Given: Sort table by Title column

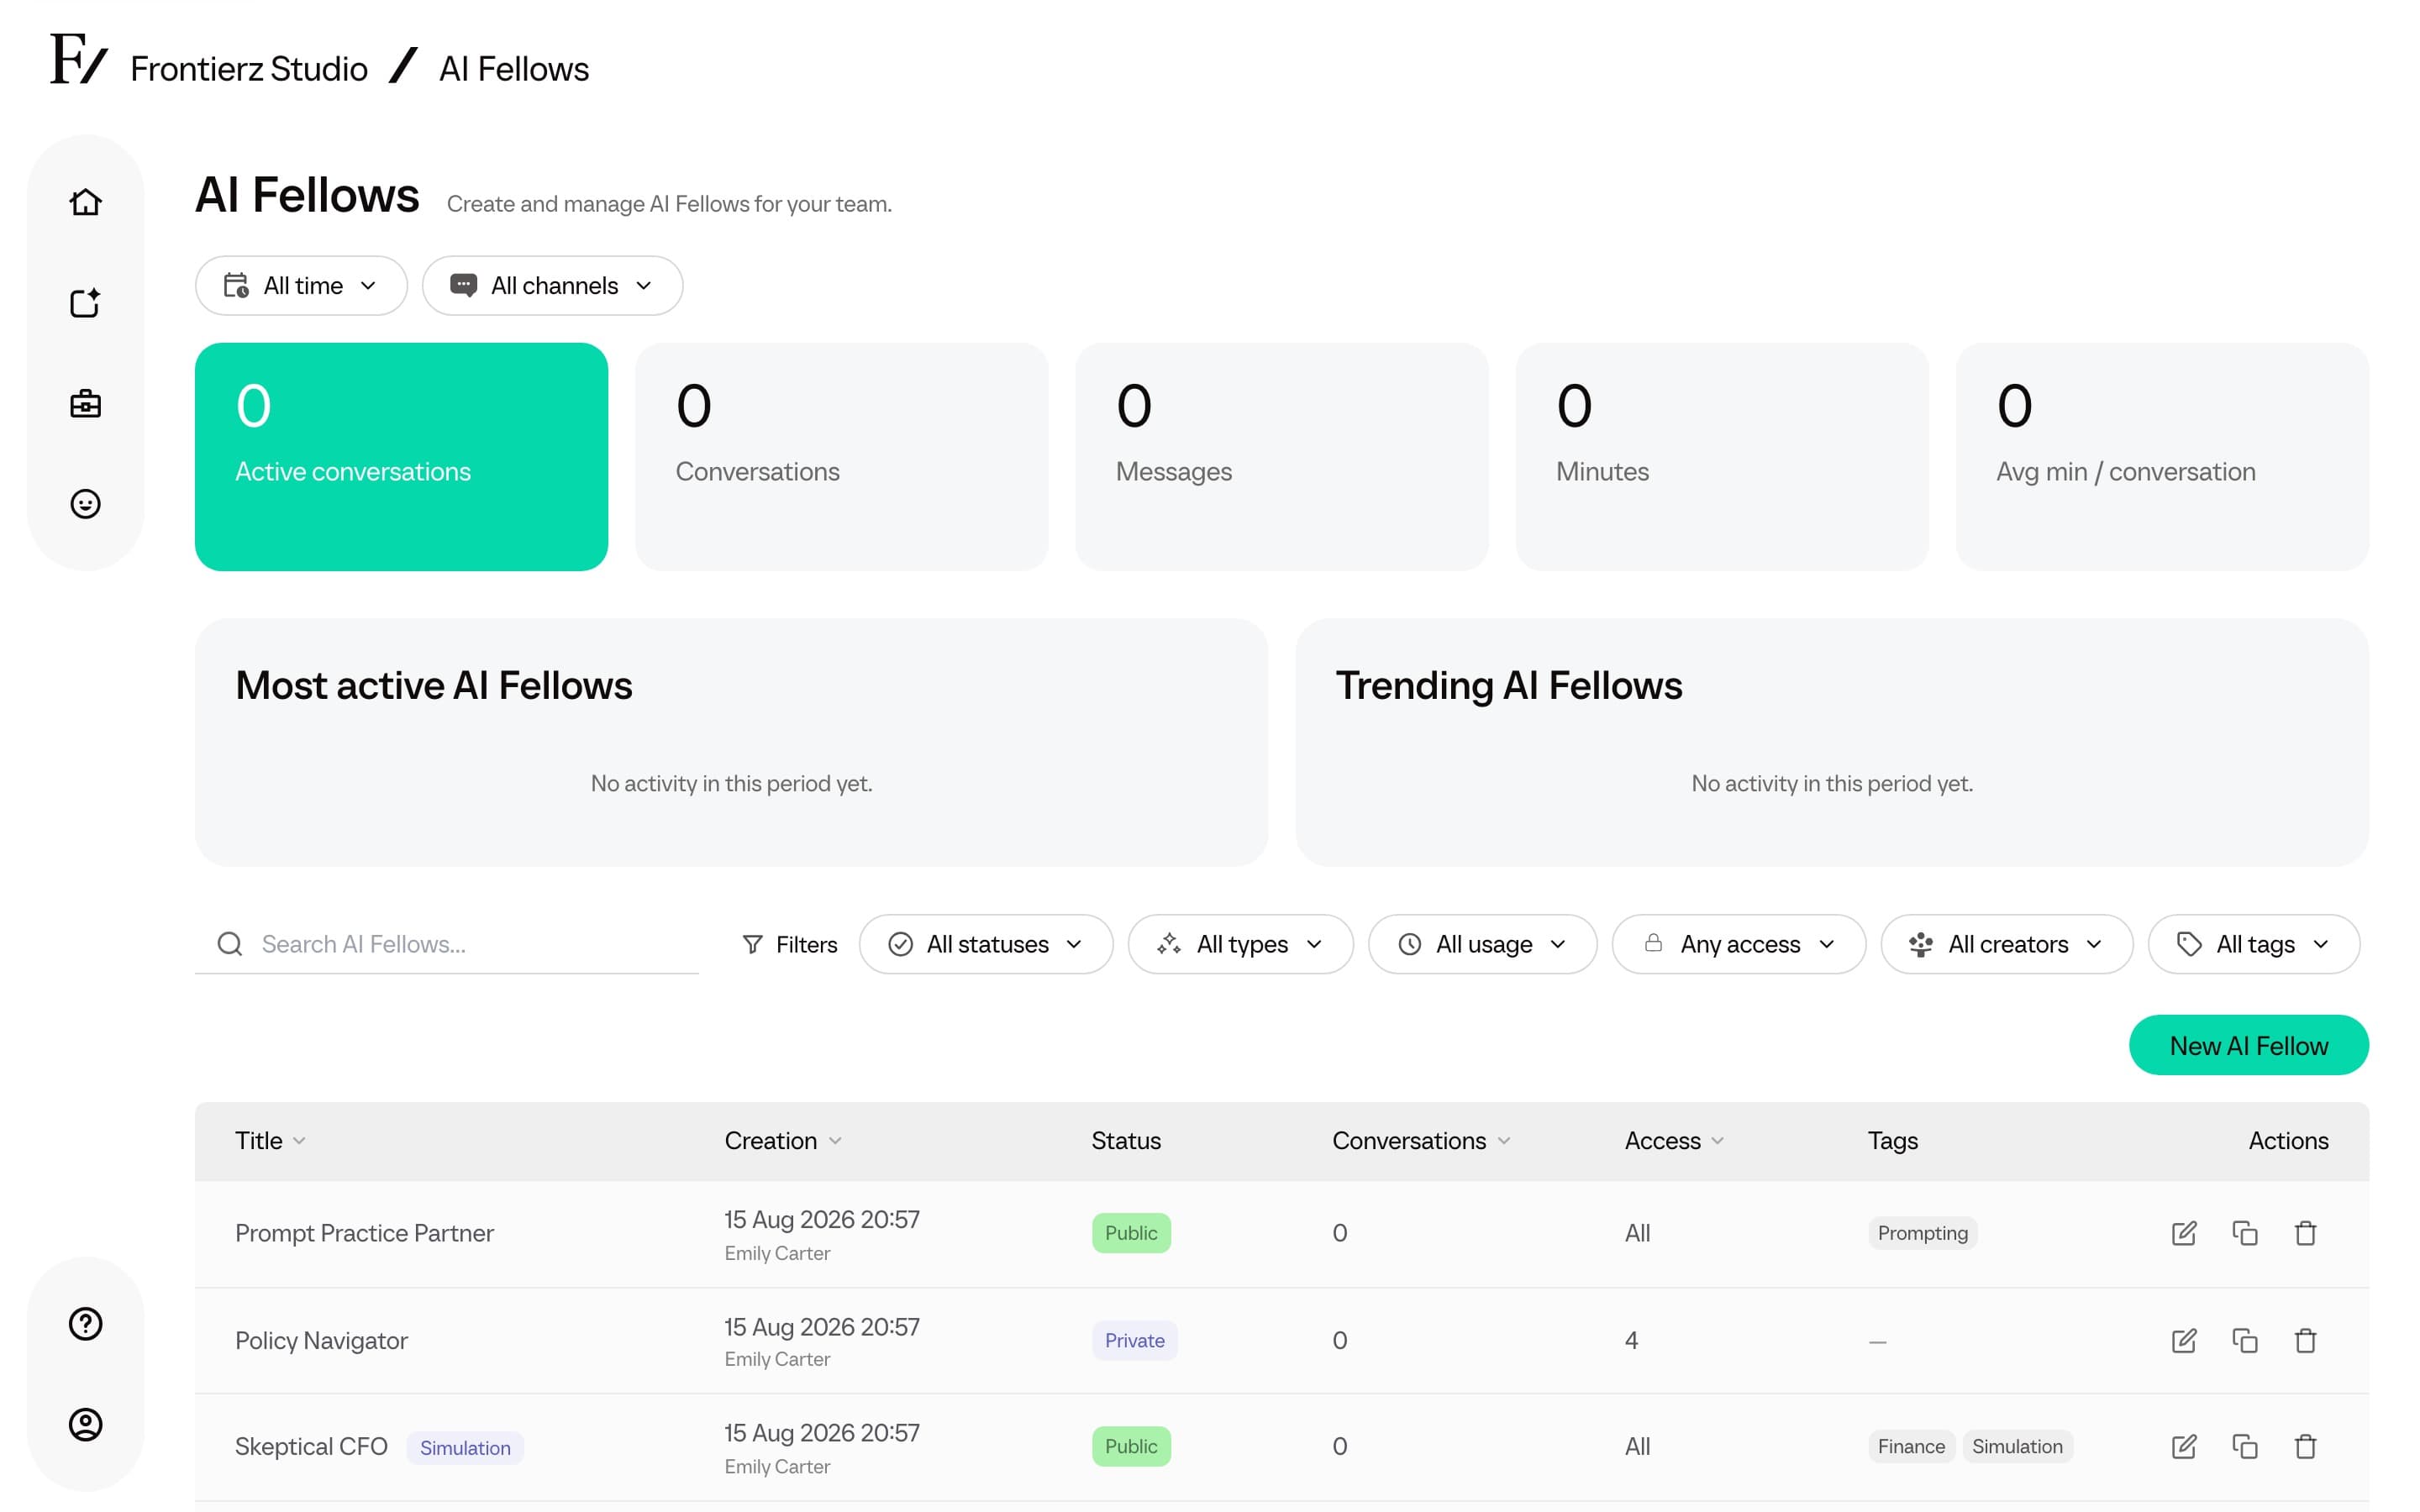Looking at the screenshot, I should 270,1141.
